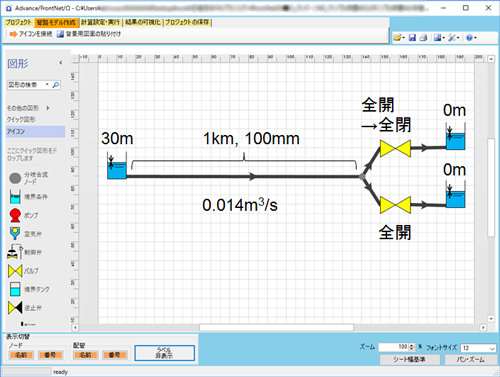Open the プロジェクト tab
Viewport: 500px width, 377px height.
coord(18,22)
